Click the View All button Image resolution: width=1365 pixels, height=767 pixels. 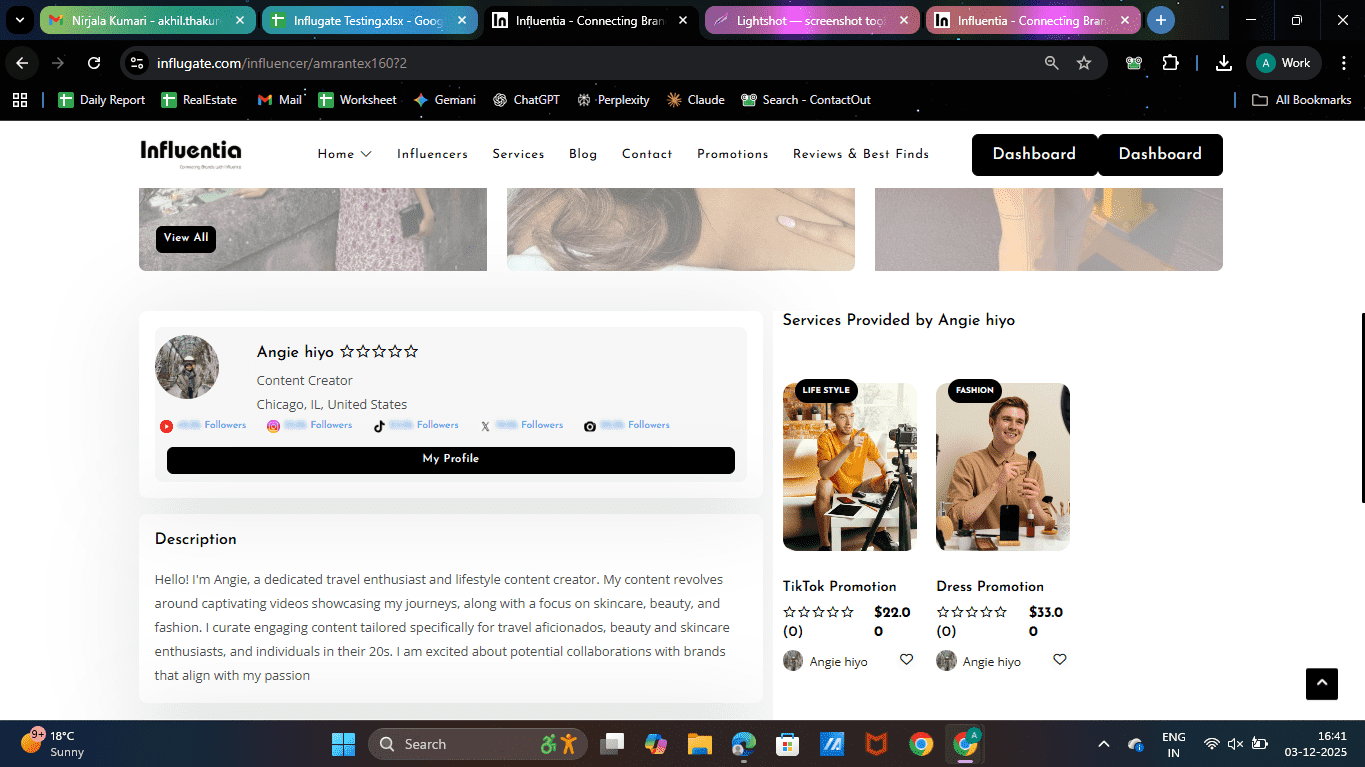point(186,238)
